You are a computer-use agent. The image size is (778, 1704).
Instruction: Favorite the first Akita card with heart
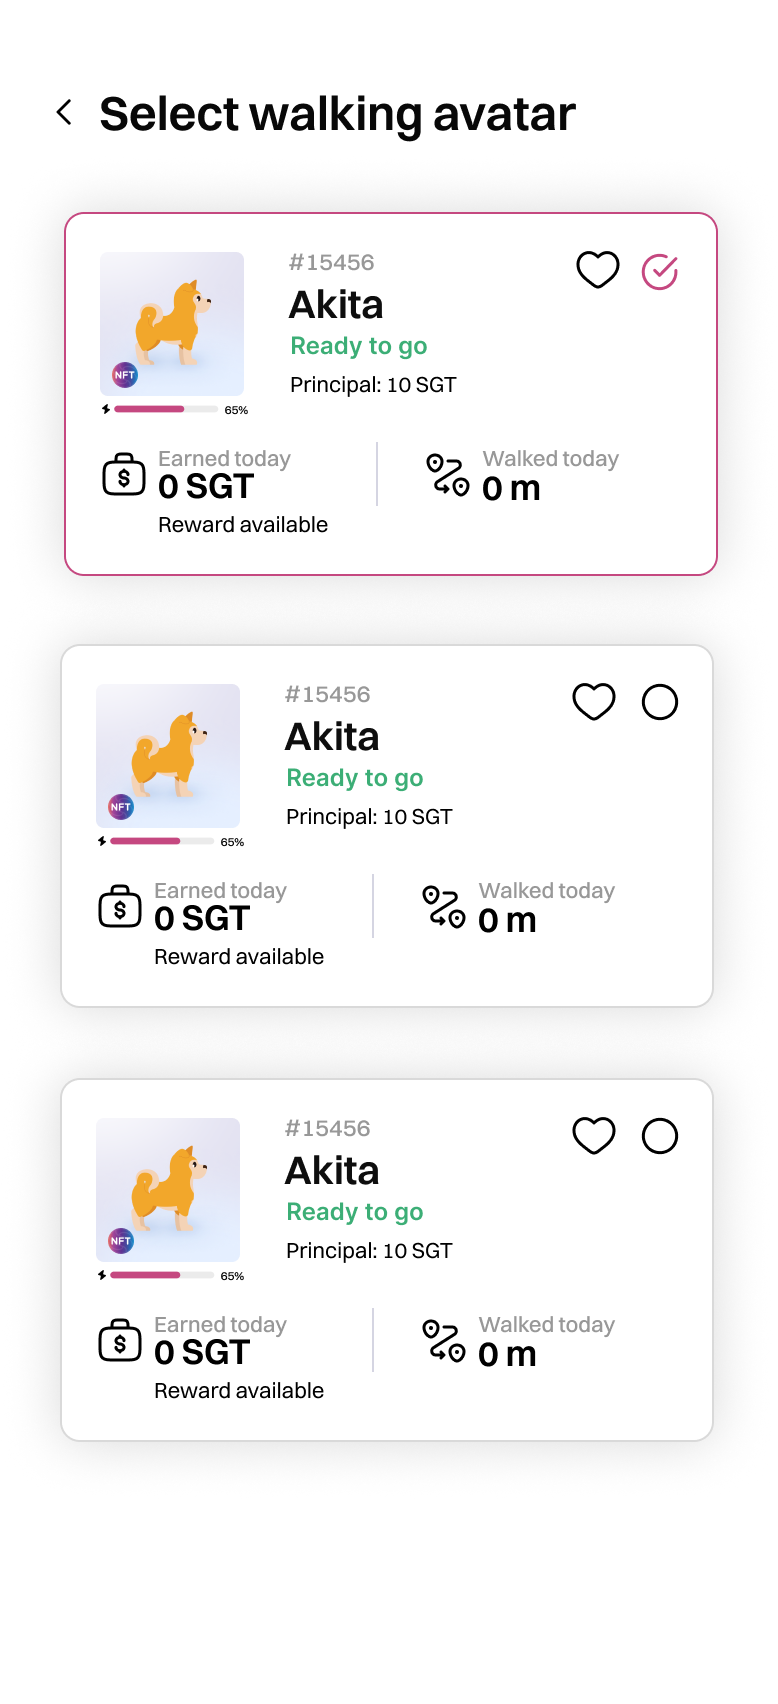point(598,270)
